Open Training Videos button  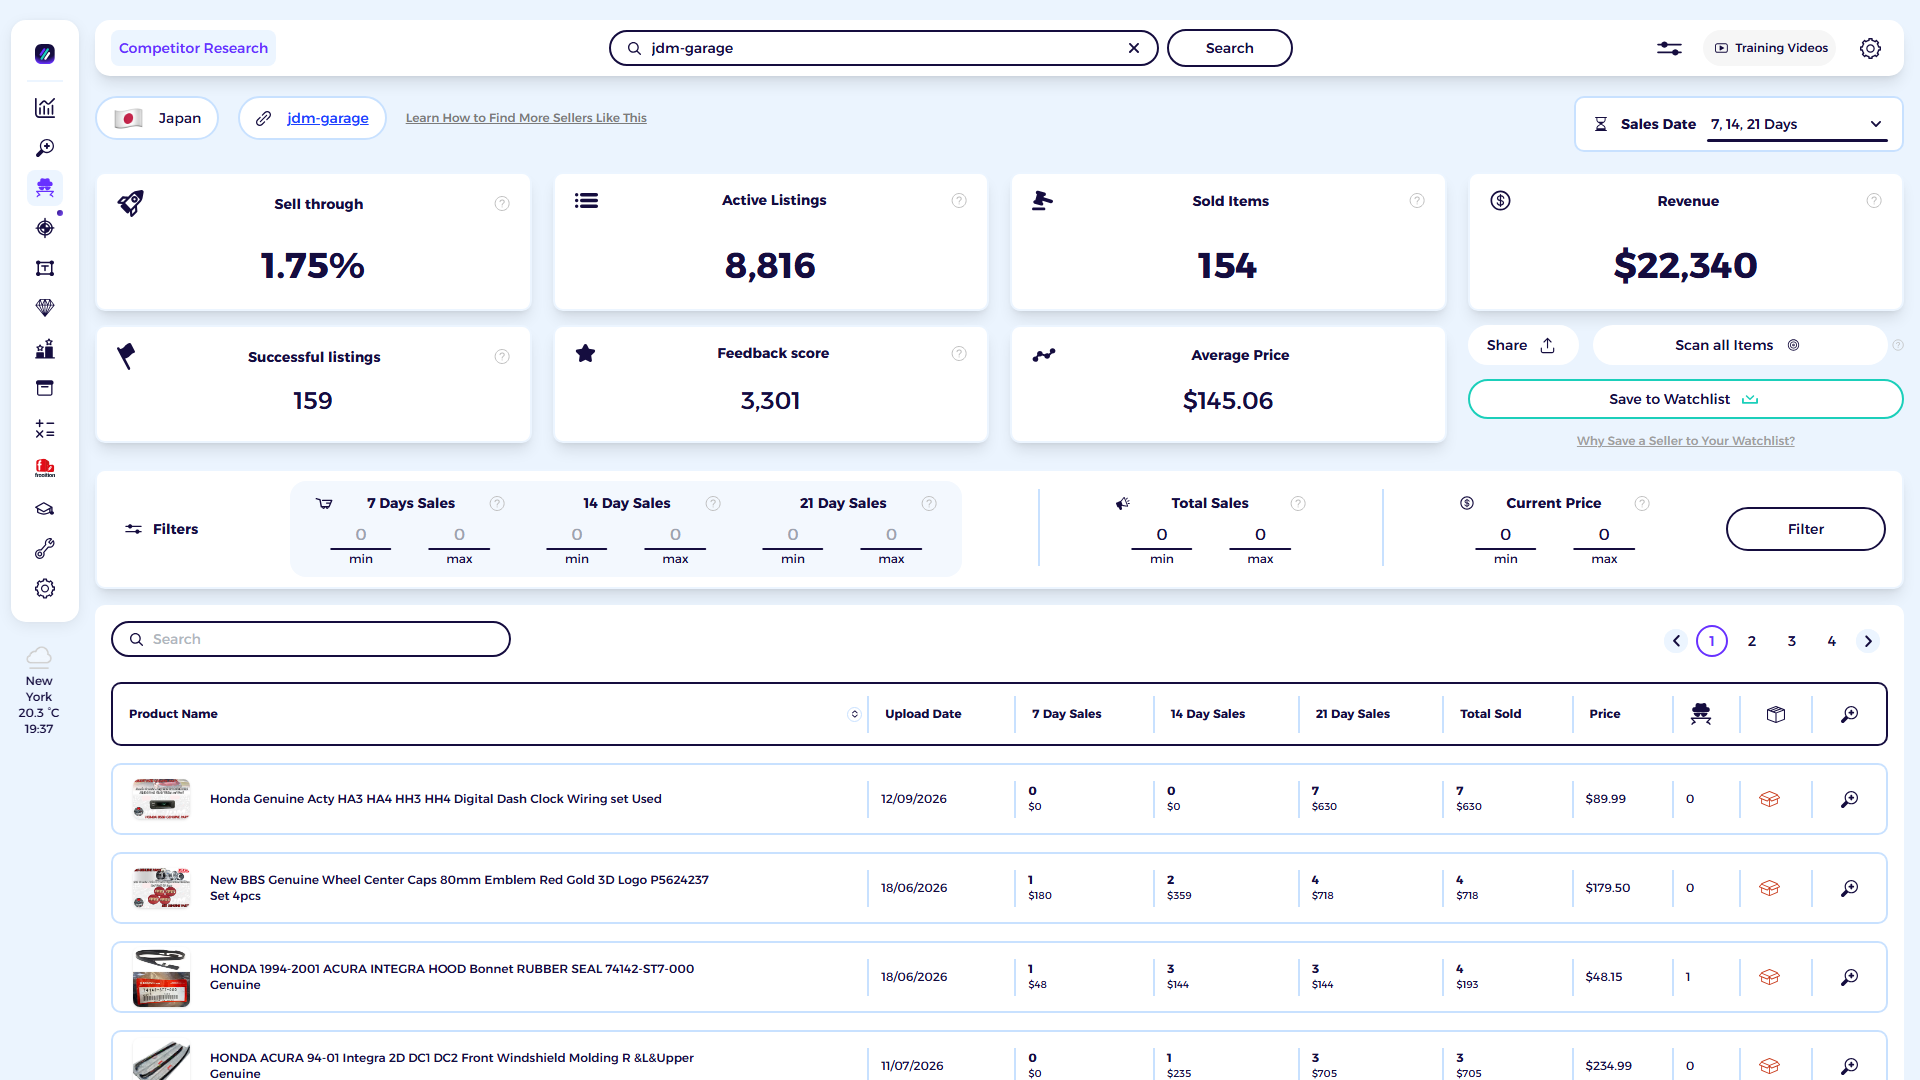point(1770,48)
